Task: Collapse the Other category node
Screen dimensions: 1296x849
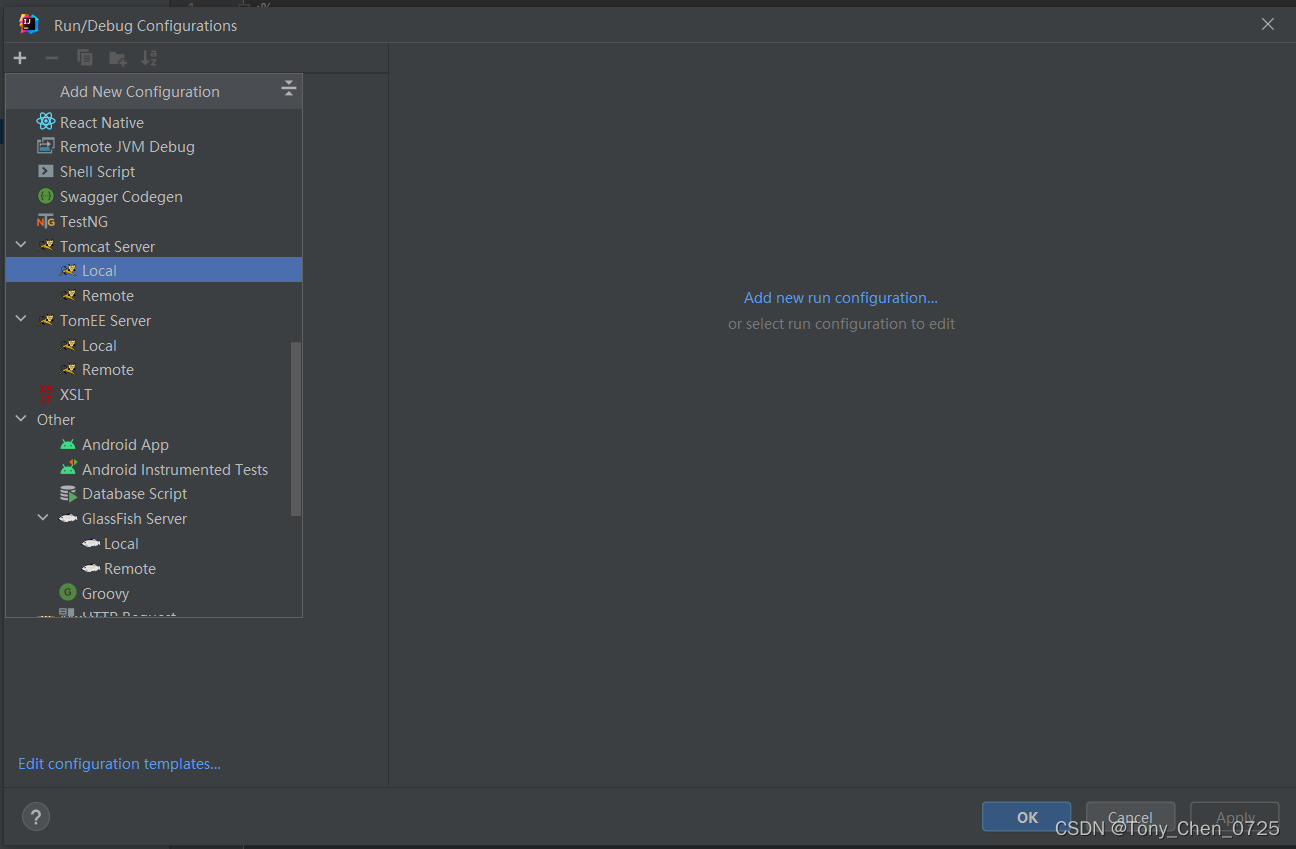Action: click(x=21, y=419)
